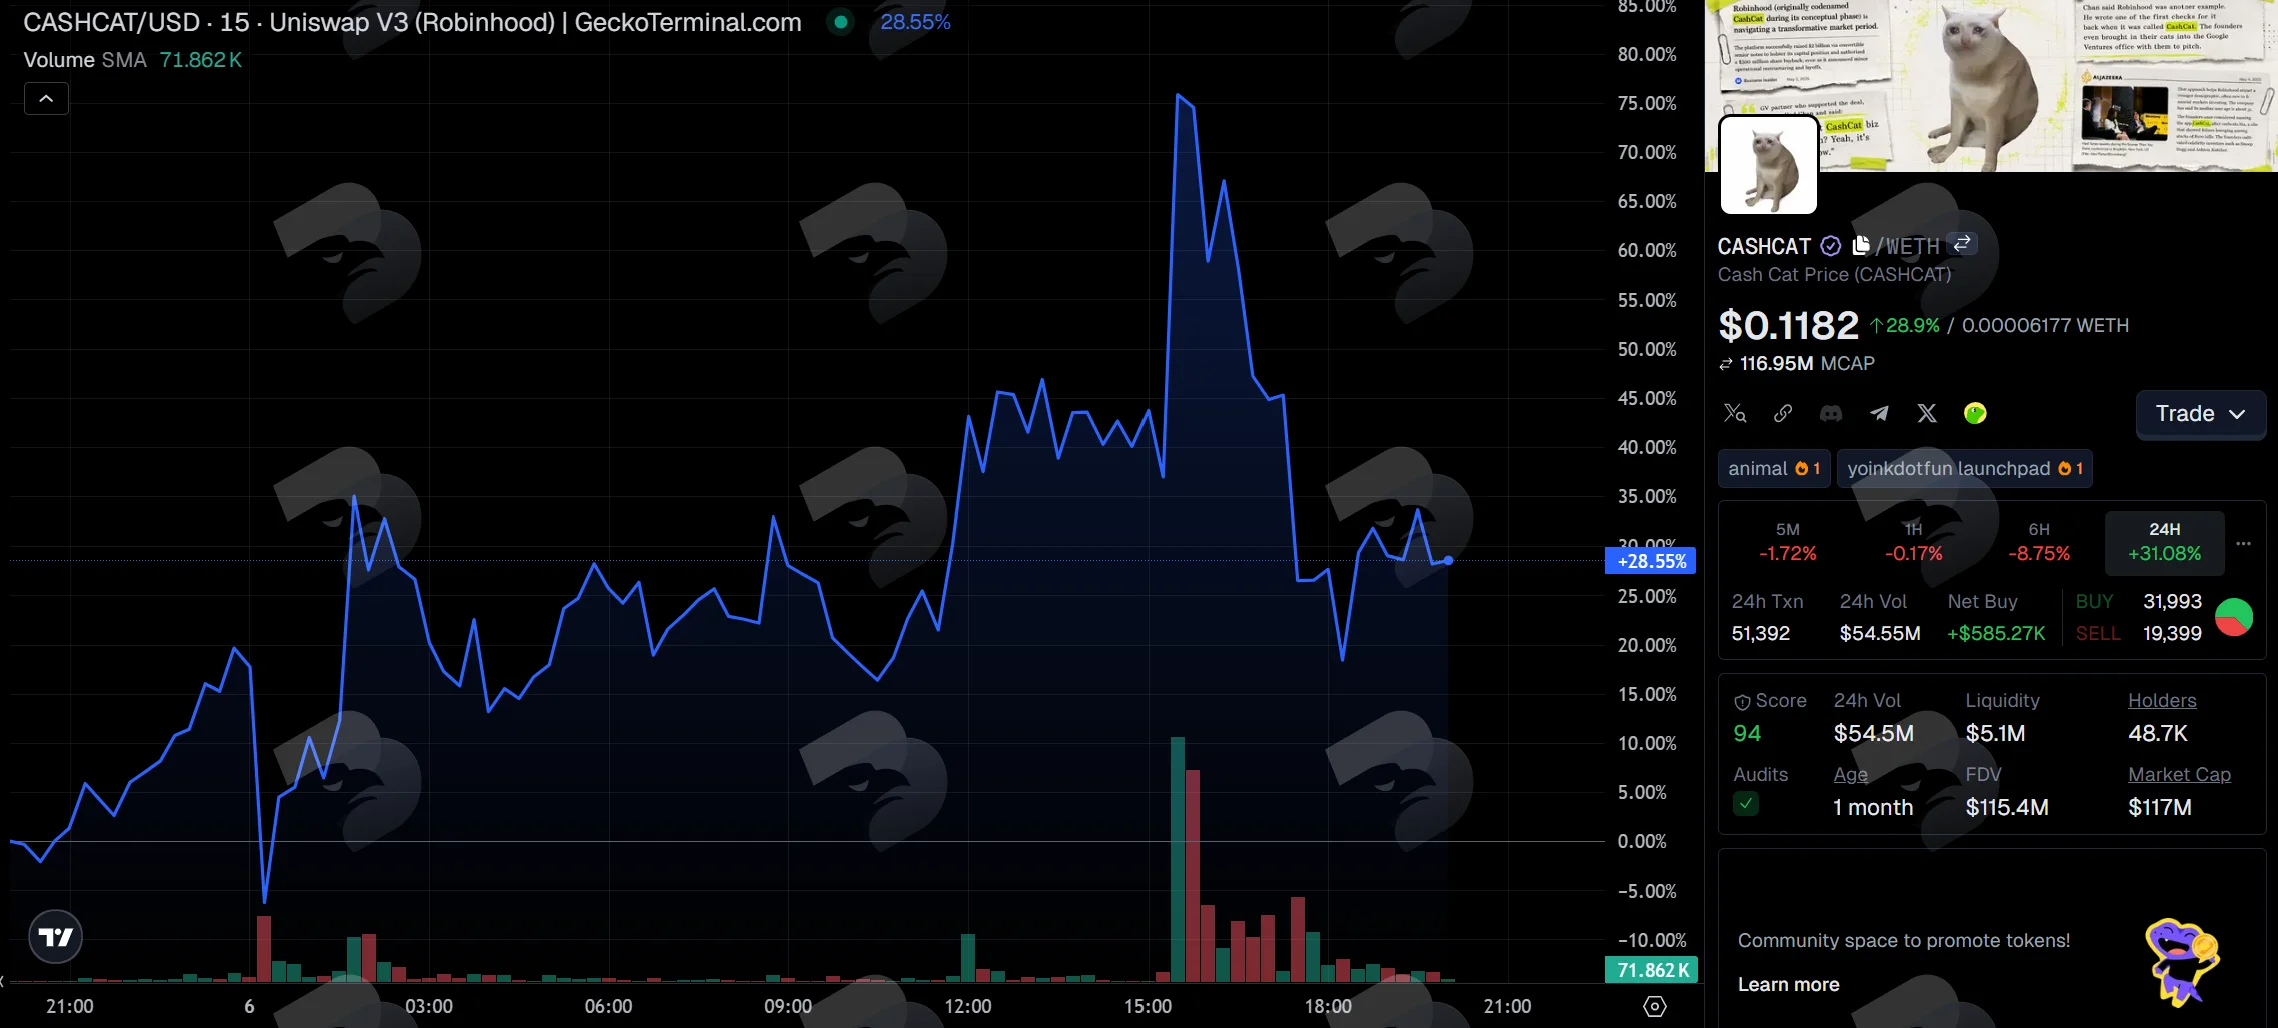Click the yoinkdotfun launchpad tag
2278x1028 pixels.
(1965, 468)
